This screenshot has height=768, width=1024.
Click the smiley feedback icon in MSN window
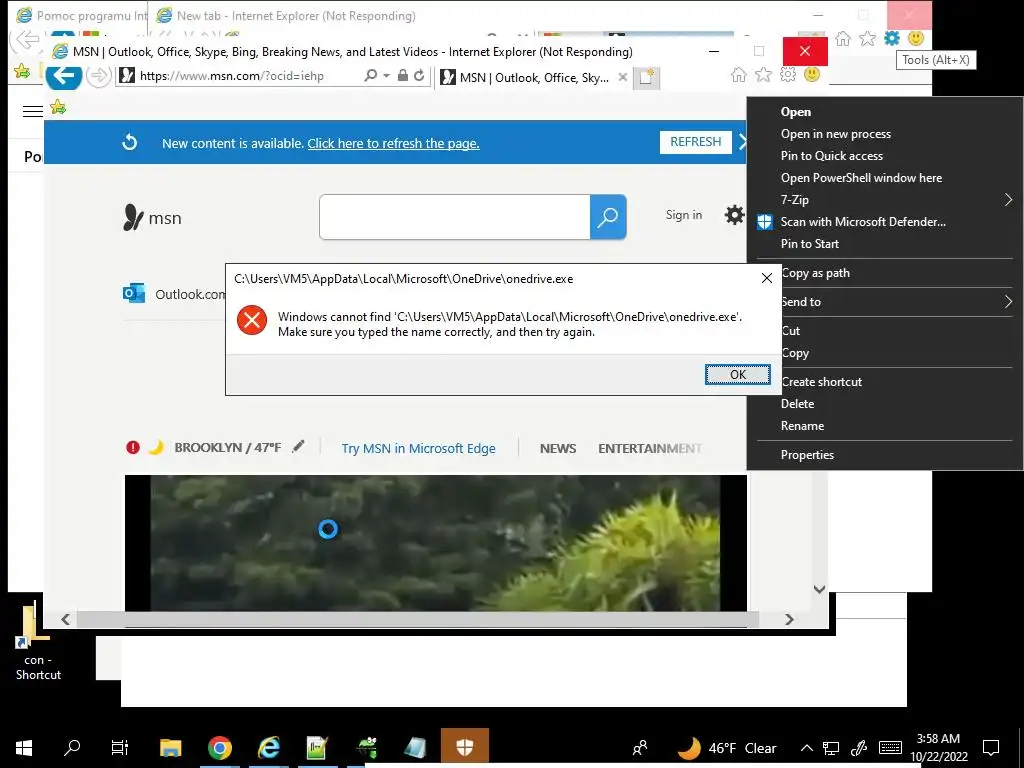coord(812,74)
